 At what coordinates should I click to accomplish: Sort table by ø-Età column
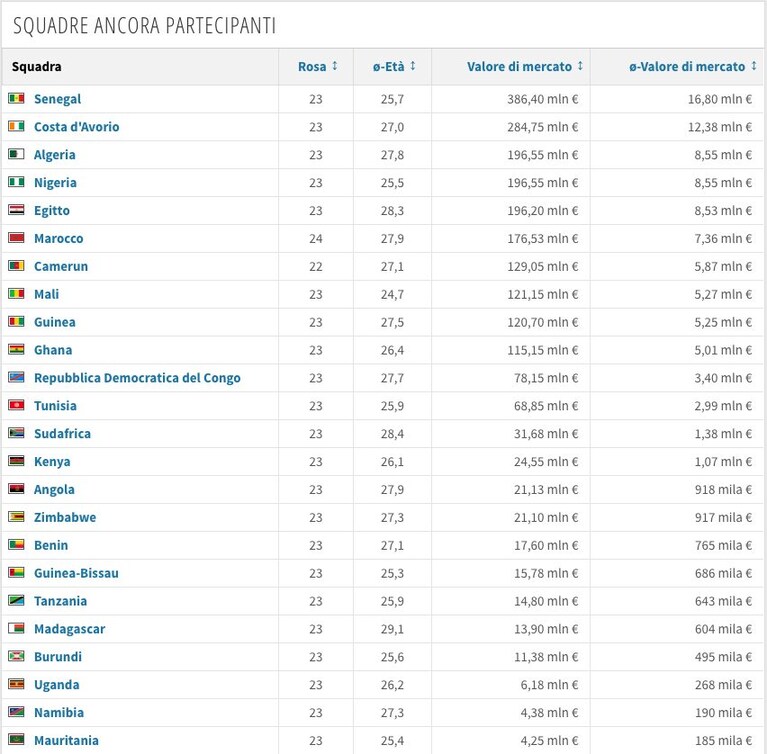pyautogui.click(x=394, y=67)
